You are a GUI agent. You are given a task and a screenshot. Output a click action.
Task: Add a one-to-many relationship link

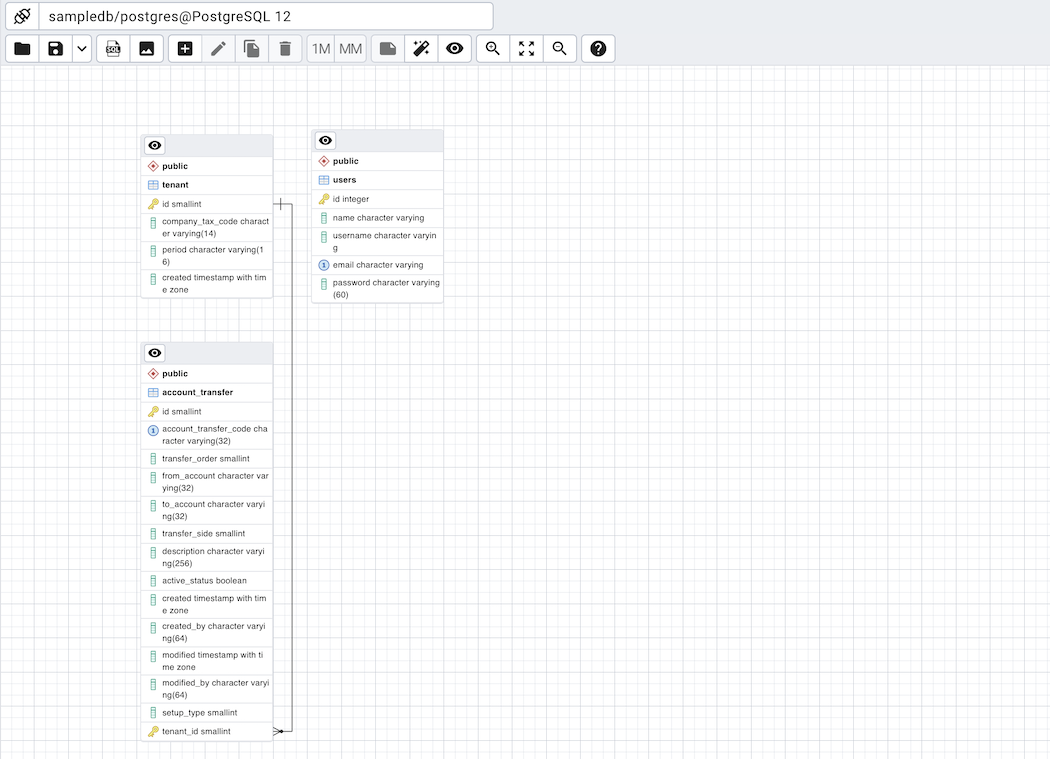pyautogui.click(x=320, y=49)
